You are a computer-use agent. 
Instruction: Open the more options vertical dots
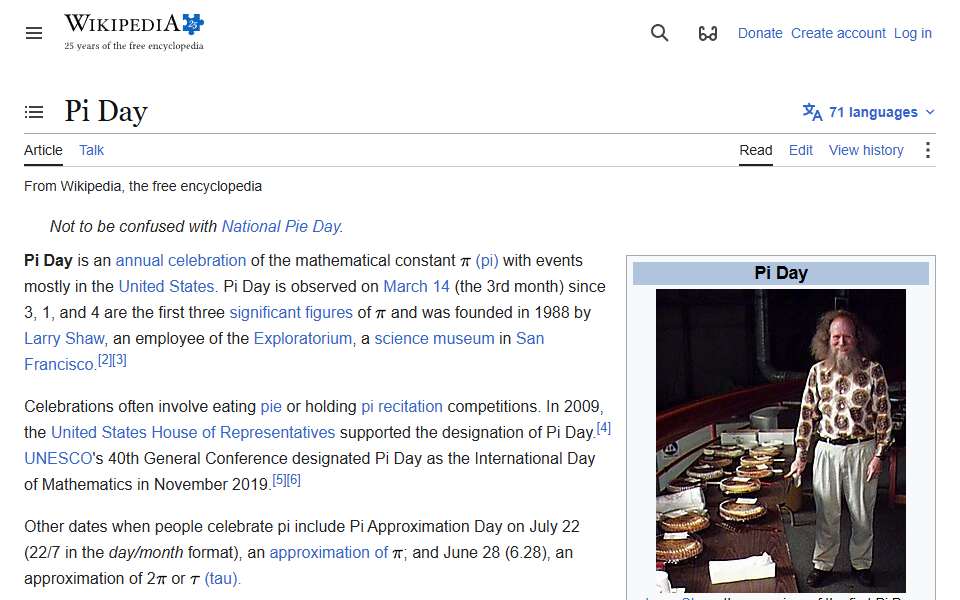coord(928,150)
